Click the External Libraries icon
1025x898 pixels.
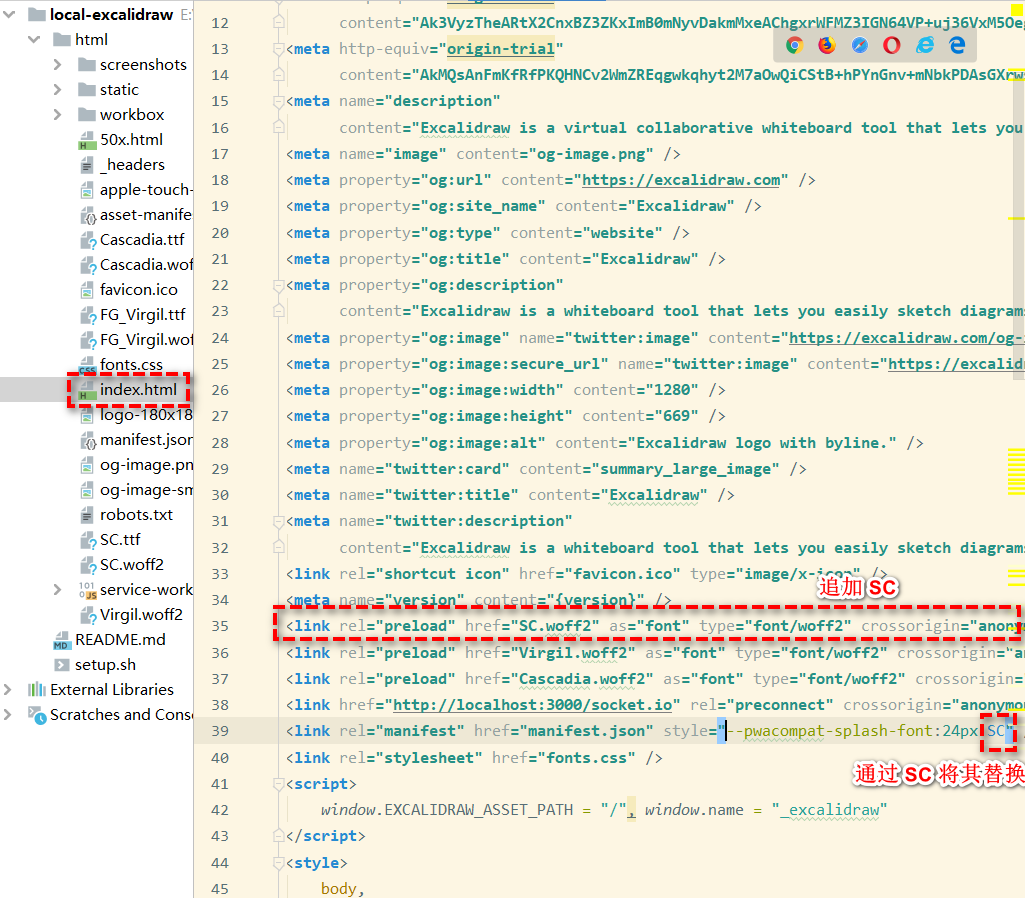click(37, 690)
